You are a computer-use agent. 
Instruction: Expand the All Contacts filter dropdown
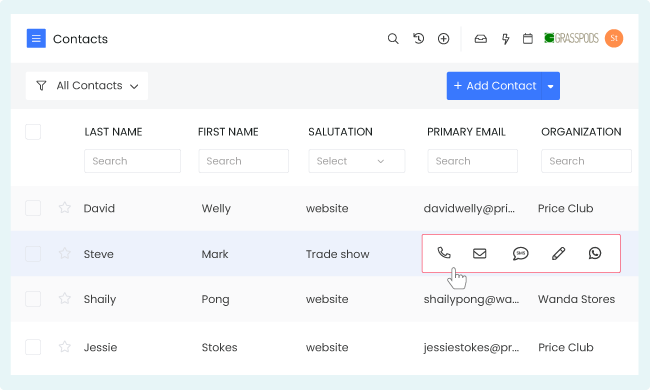87,86
